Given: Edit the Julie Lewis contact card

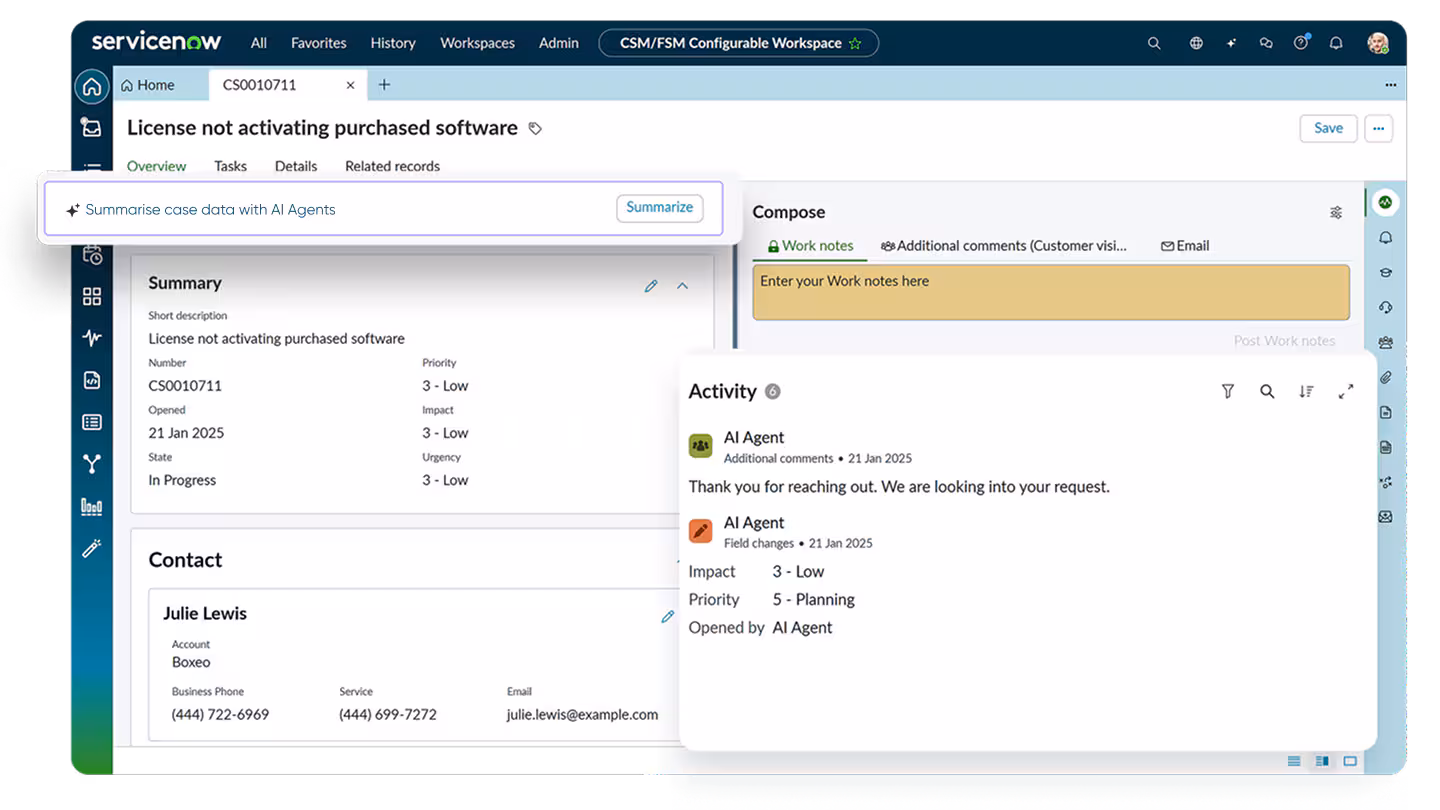Looking at the screenshot, I should pos(667,617).
